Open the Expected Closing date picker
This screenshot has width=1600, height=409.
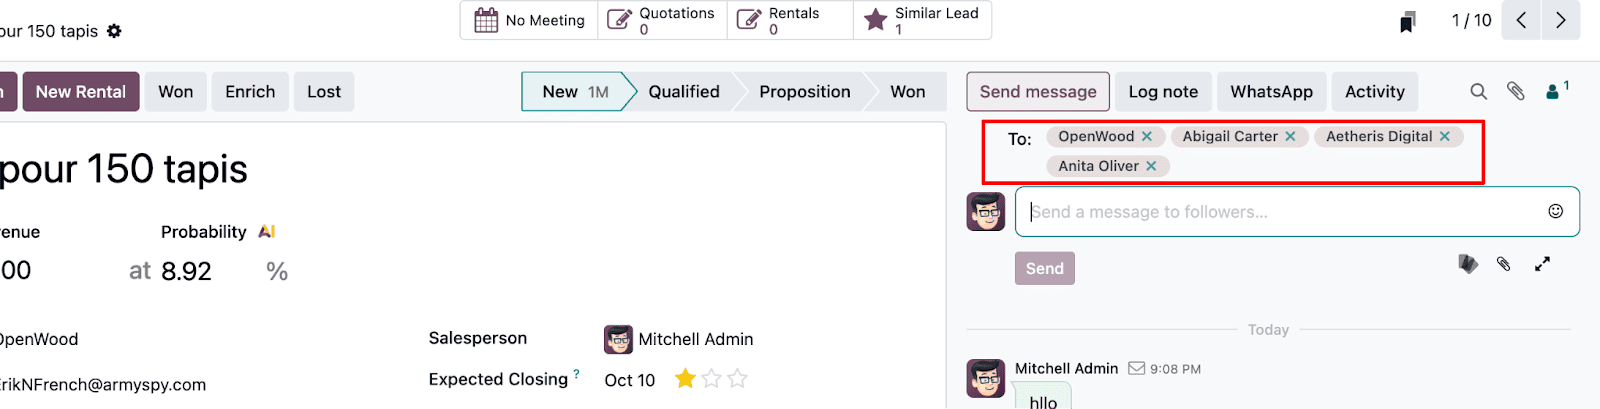point(629,380)
